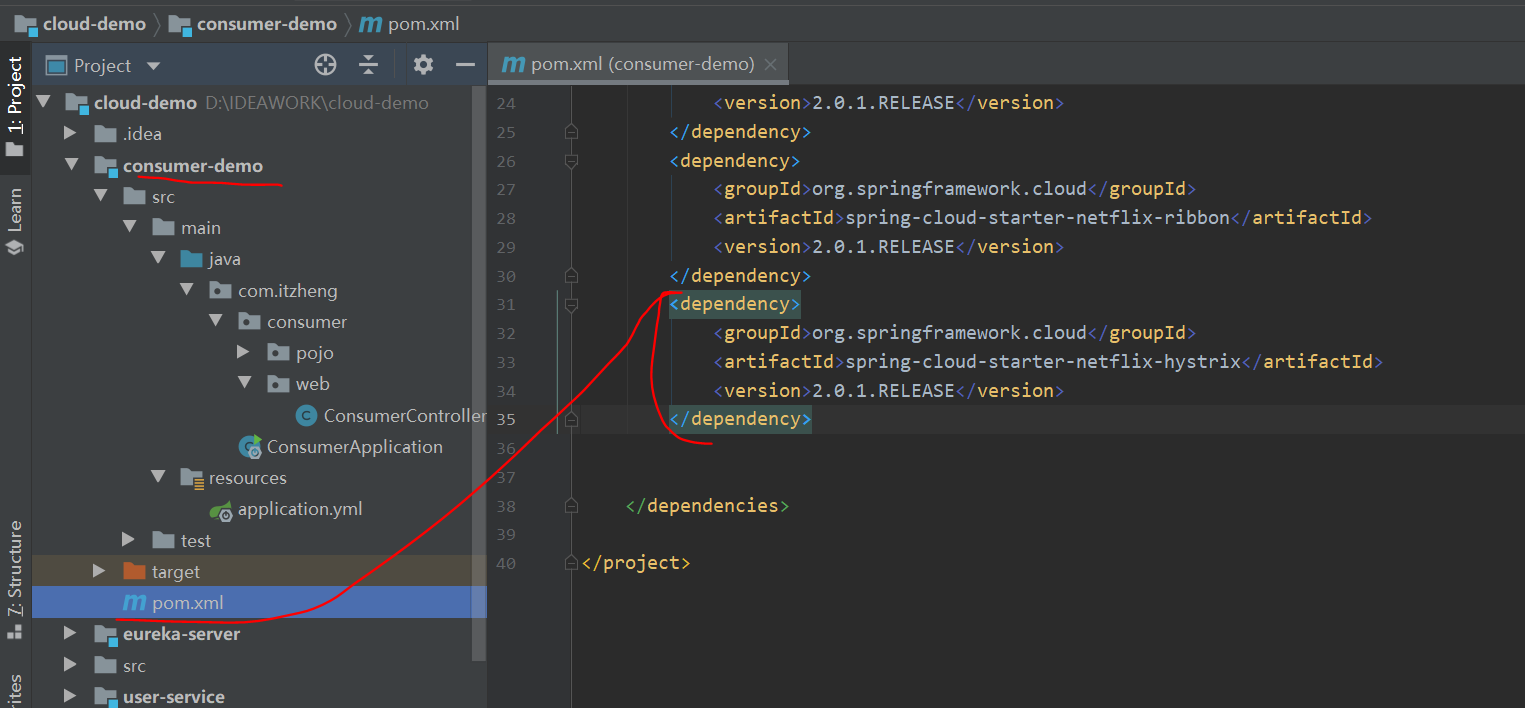The image size is (1525, 708).
Task: Click the Collapse All icon in Project panel
Action: point(369,65)
